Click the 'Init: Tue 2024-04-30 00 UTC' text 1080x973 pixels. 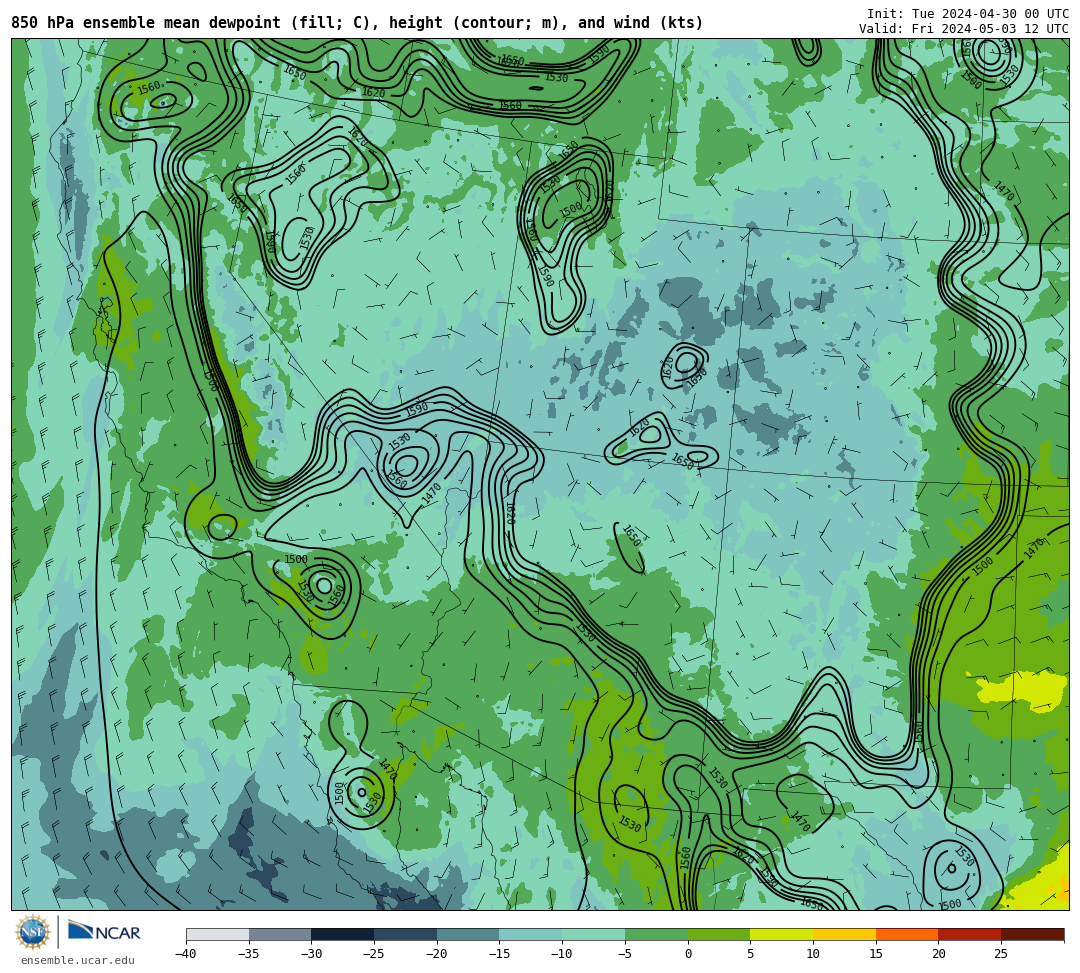tap(968, 14)
